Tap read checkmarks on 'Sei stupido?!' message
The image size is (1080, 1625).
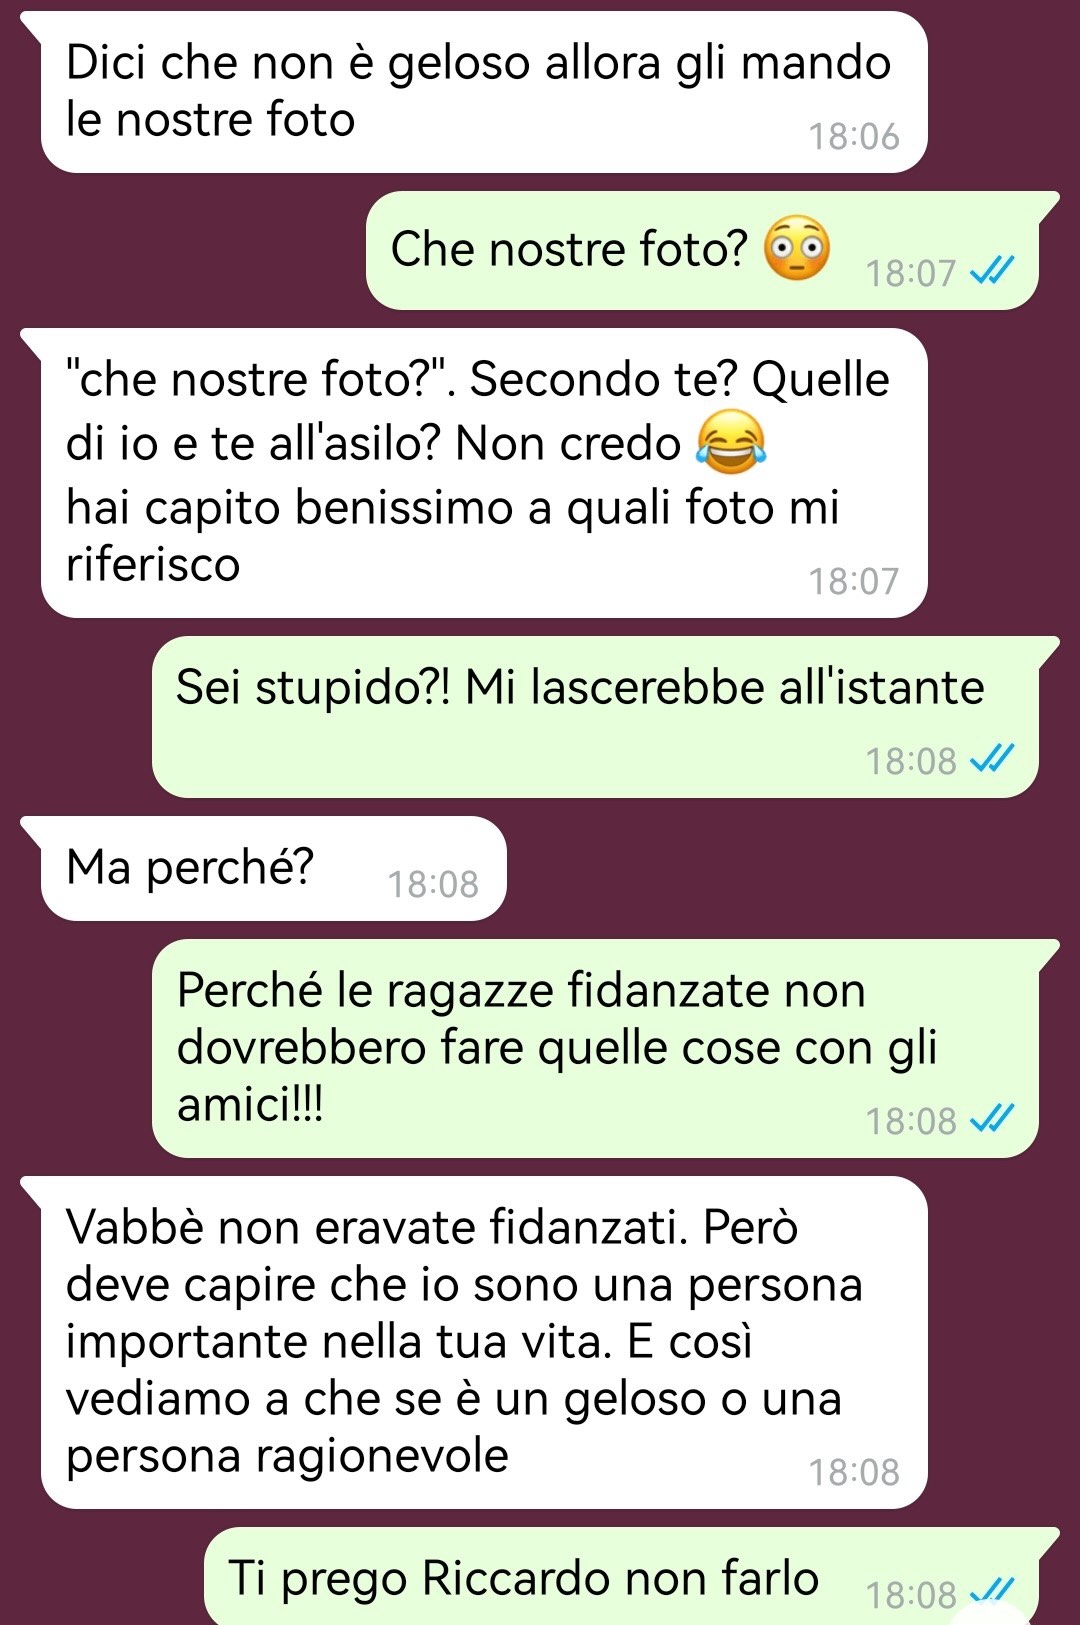pos(992,758)
